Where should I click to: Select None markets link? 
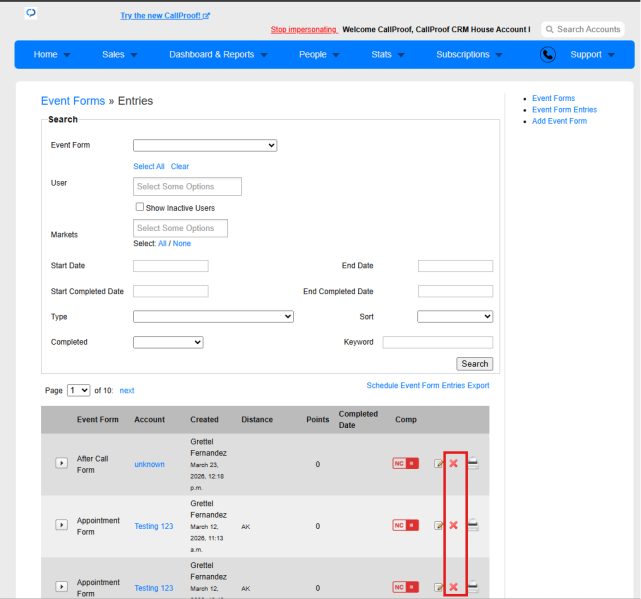(182, 244)
